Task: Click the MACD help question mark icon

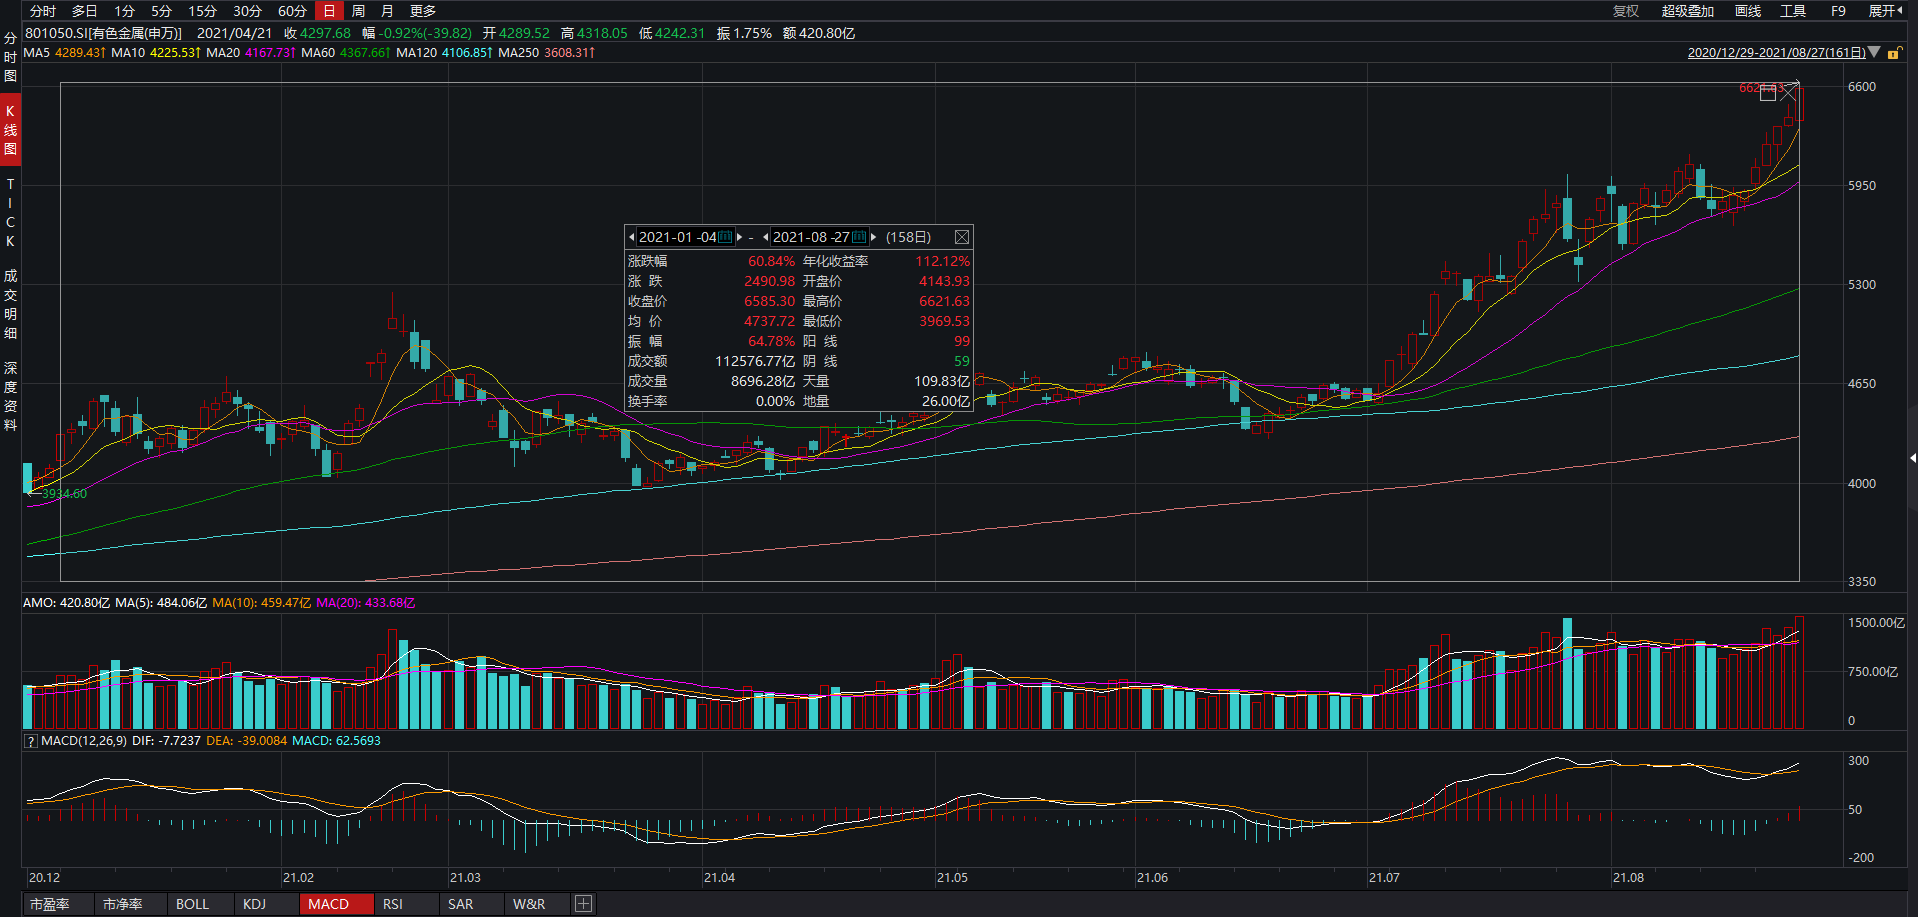Action: (x=30, y=741)
